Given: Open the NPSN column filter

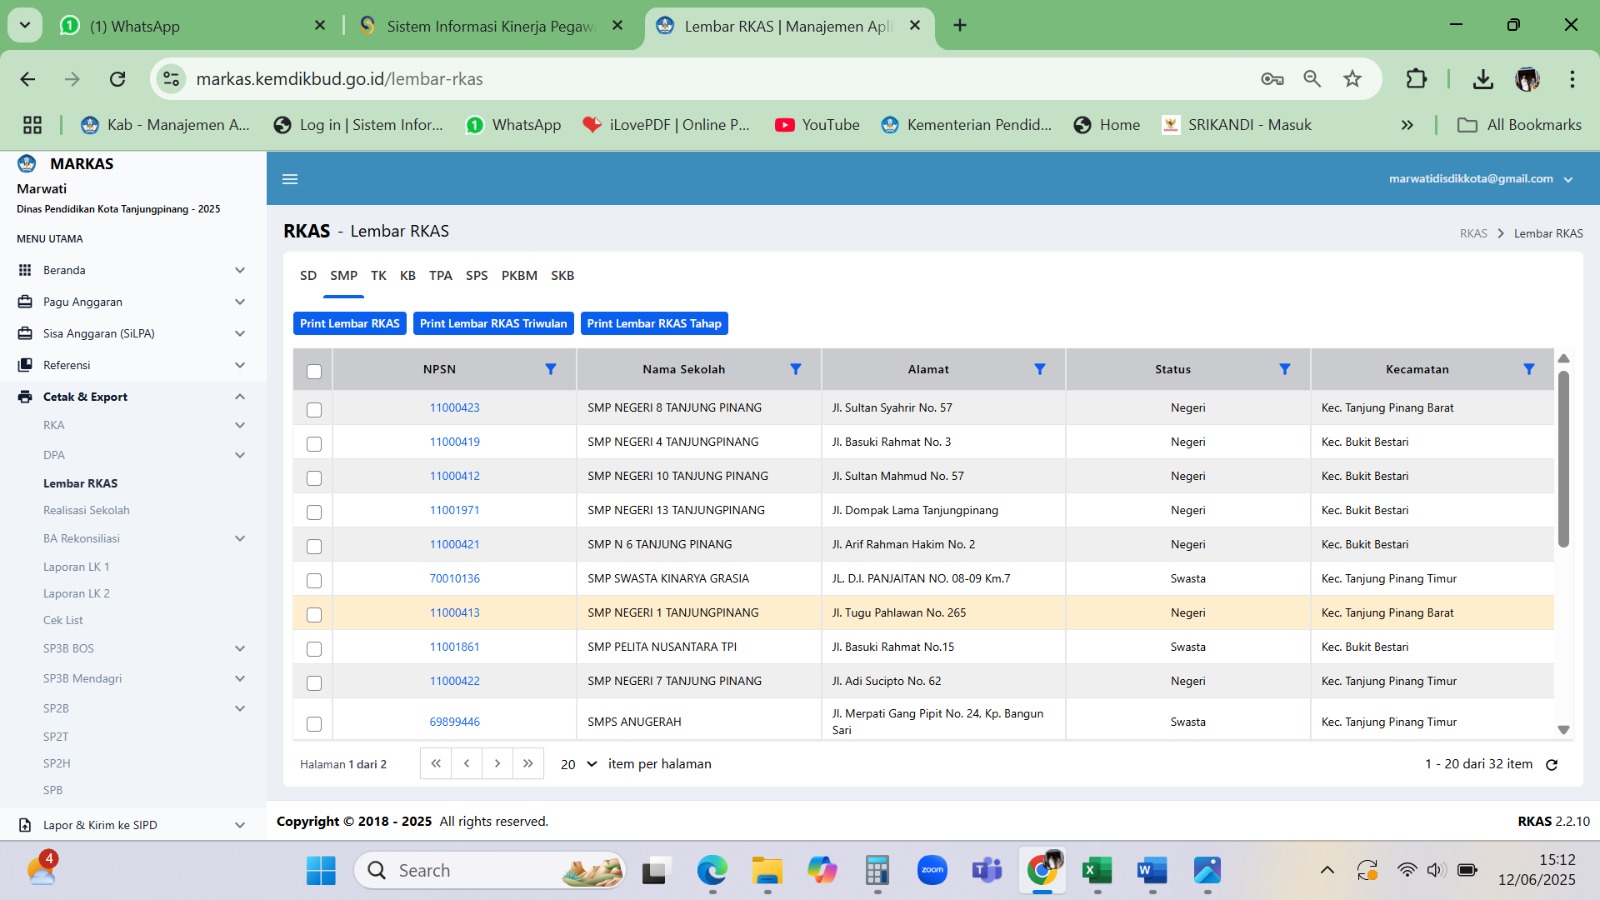Looking at the screenshot, I should (550, 369).
